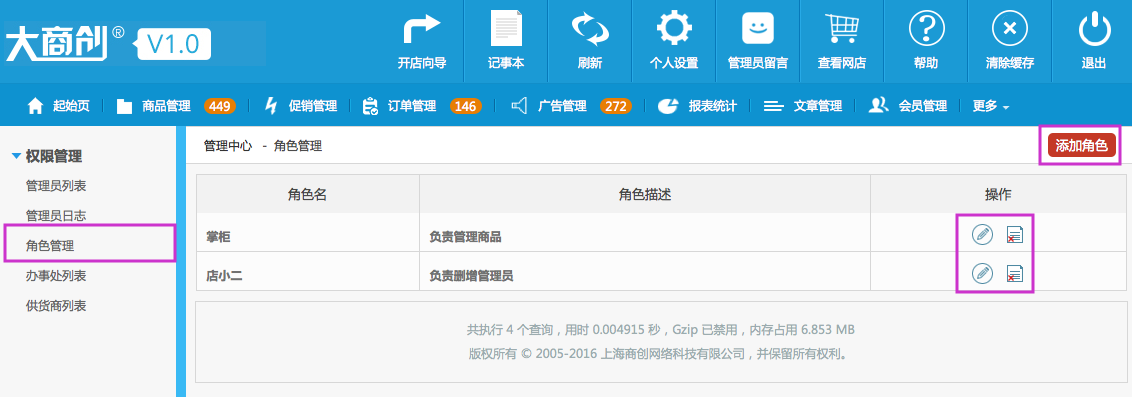Click the 272 badge on 广告管理

(x=616, y=106)
